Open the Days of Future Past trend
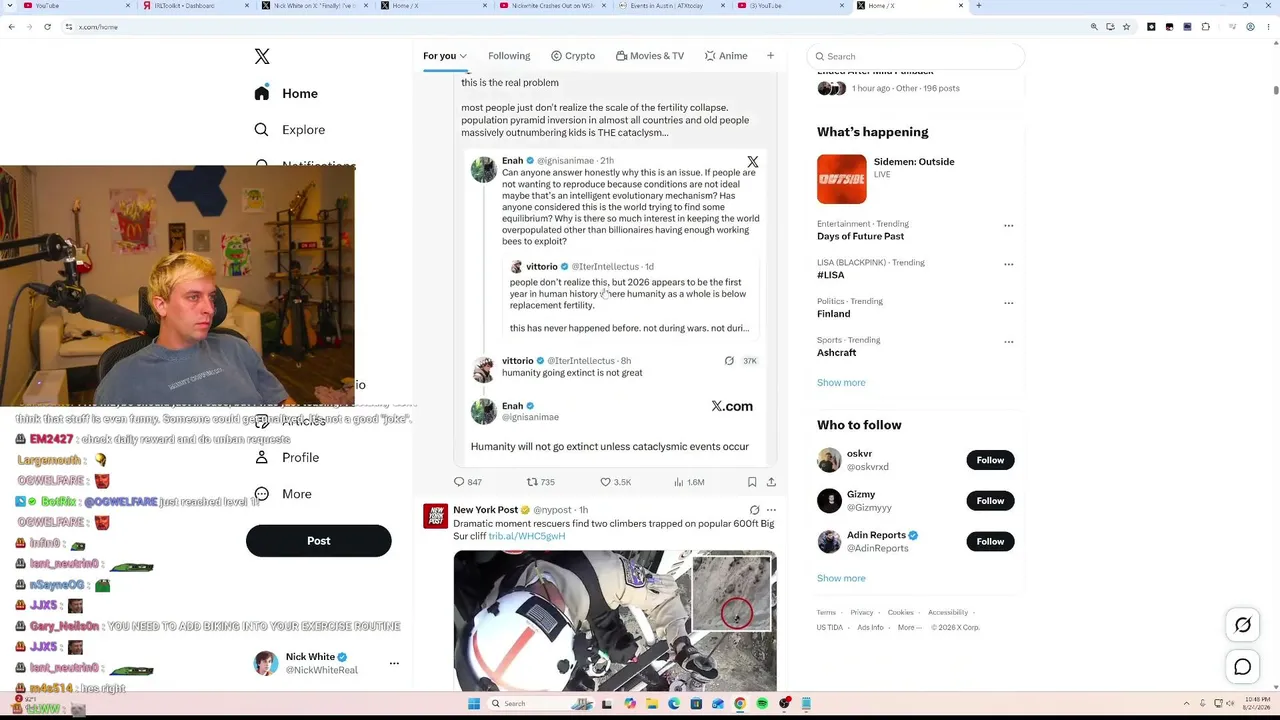The width and height of the screenshot is (1280, 720). pyautogui.click(x=860, y=236)
